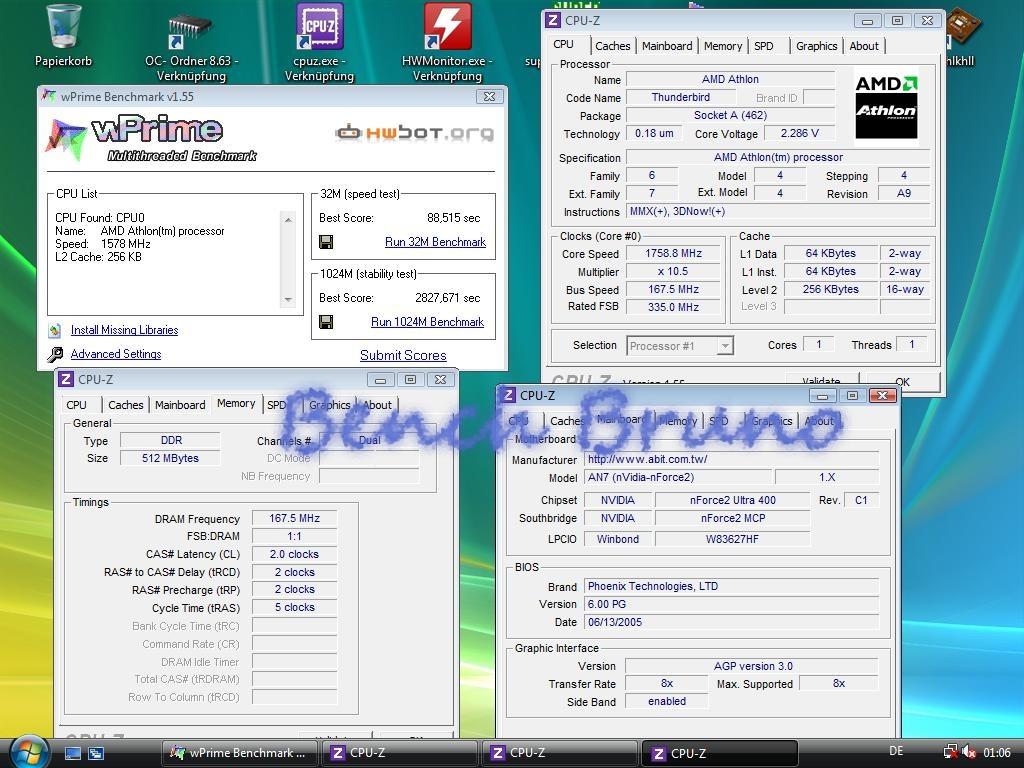This screenshot has width=1024, height=768.
Task: Click the CAS# Latency value 2.0 clocks
Action: [295, 554]
